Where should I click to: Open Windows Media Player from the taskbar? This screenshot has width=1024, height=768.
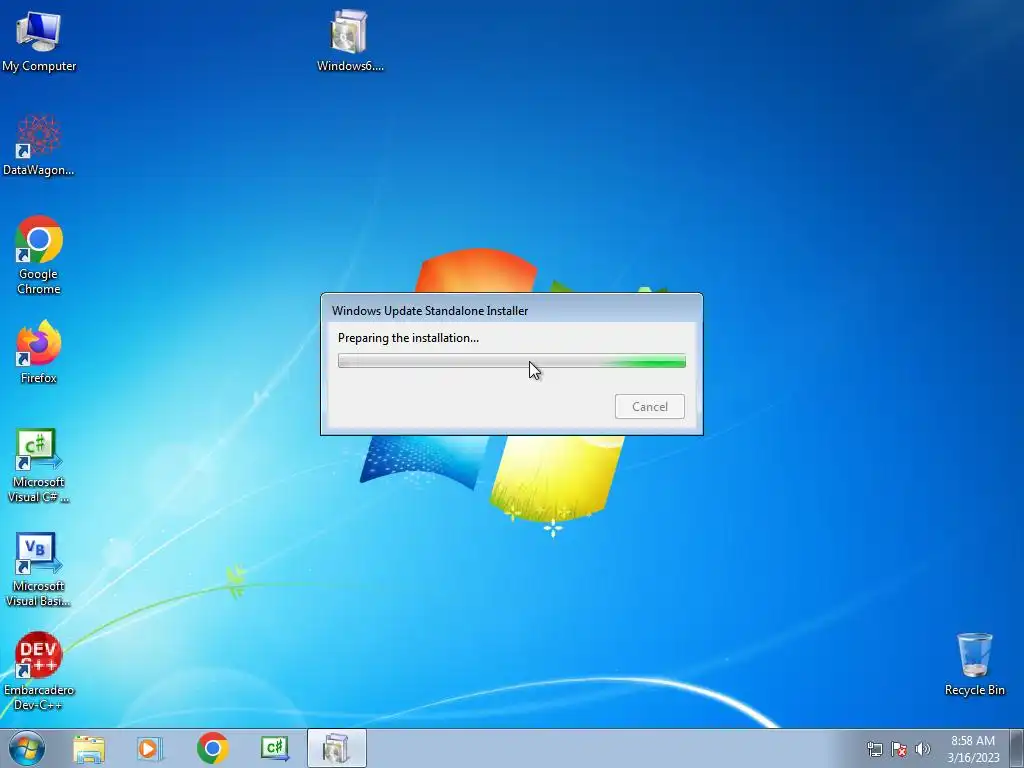tap(150, 749)
